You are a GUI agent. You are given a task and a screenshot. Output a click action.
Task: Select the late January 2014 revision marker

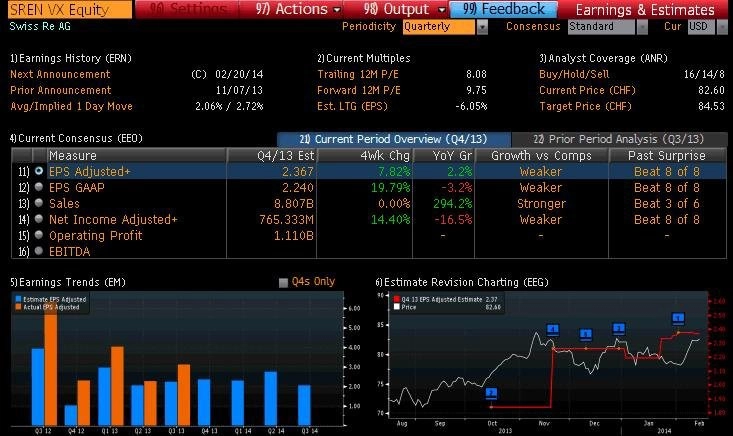(678, 318)
